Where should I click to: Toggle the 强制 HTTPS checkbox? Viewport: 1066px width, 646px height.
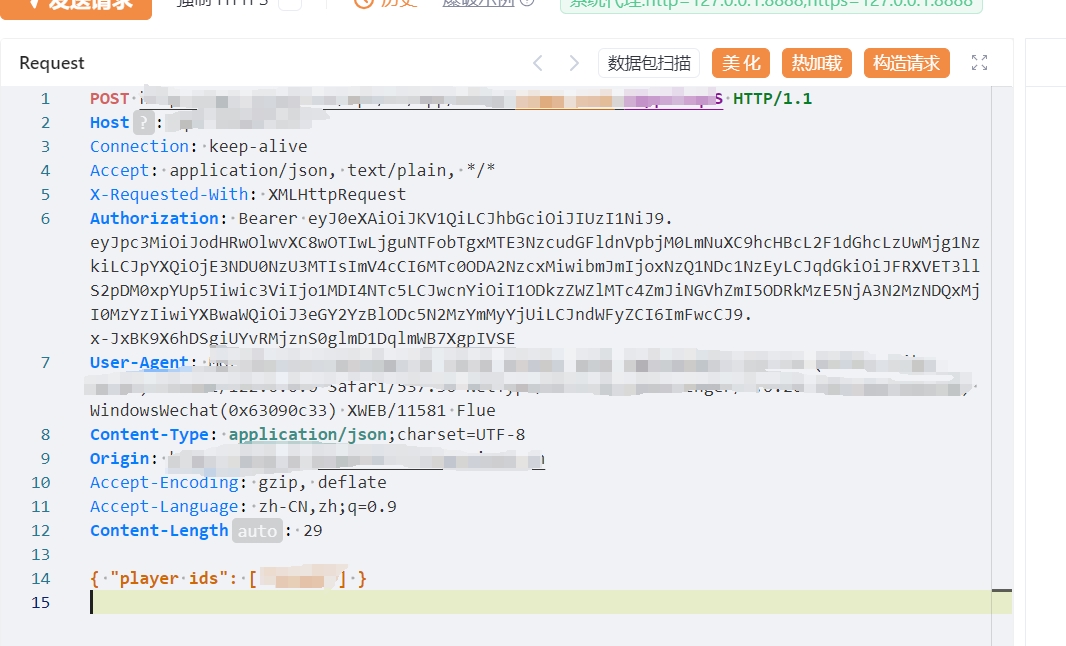(289, 4)
